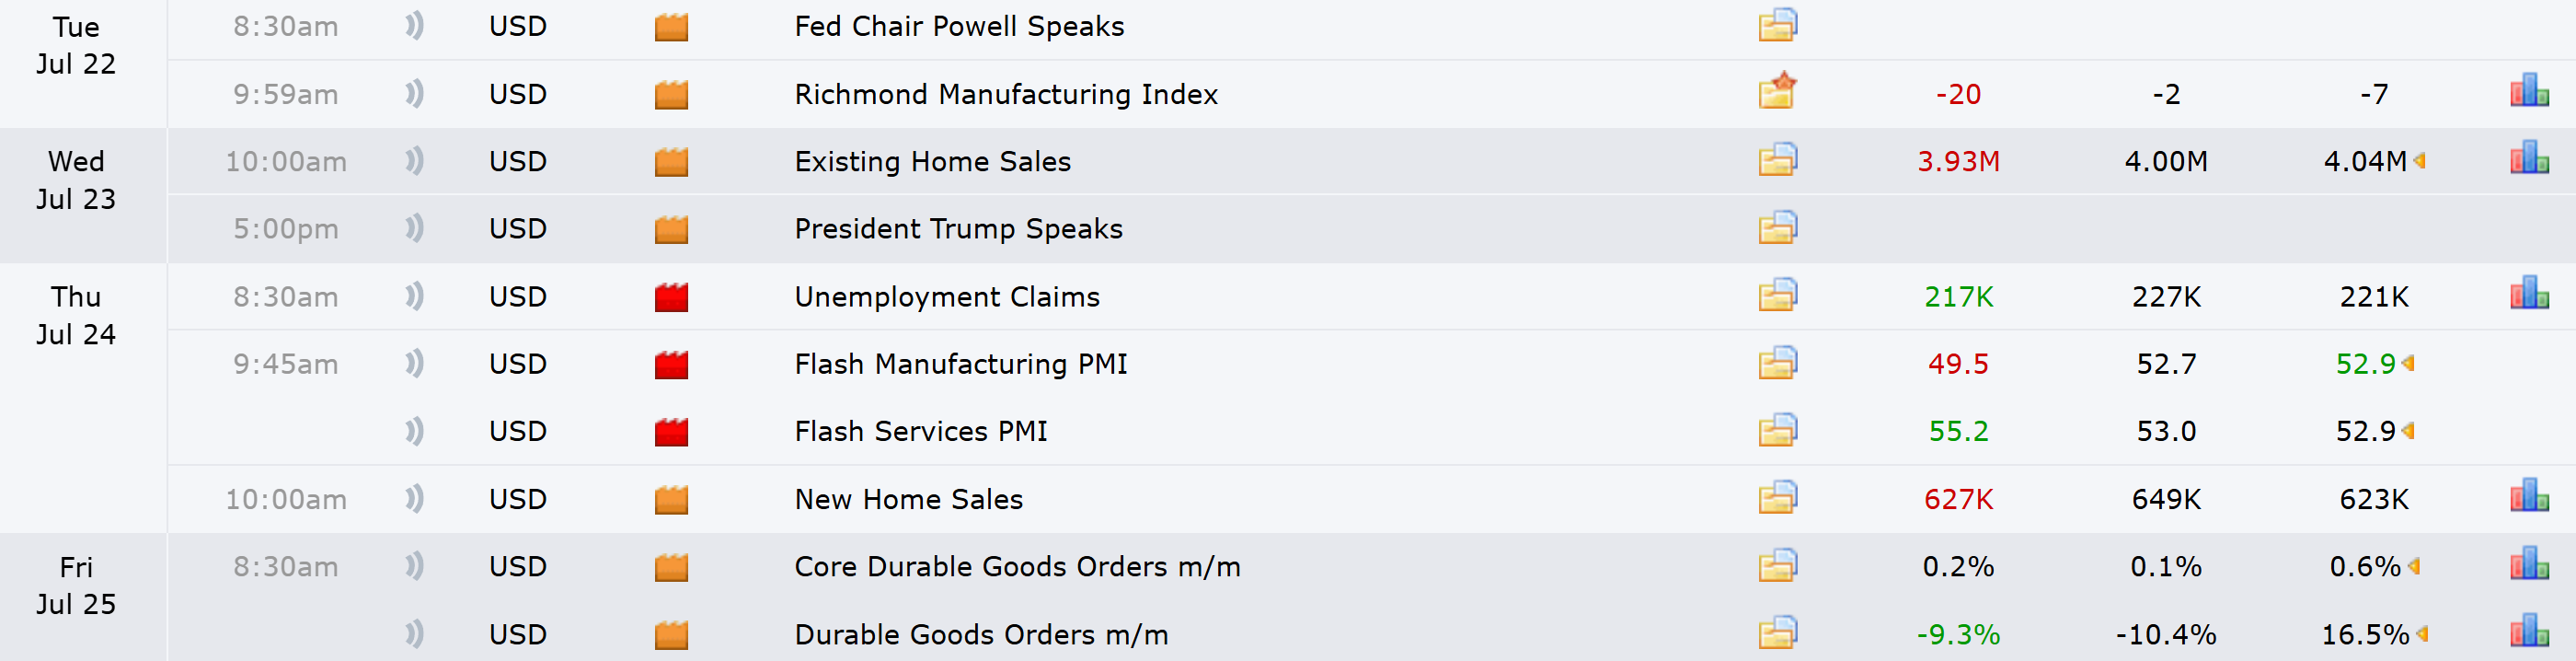The image size is (2576, 661).
Task: Expand the detail folder for President Trump Speaks
Action: click(x=1777, y=228)
